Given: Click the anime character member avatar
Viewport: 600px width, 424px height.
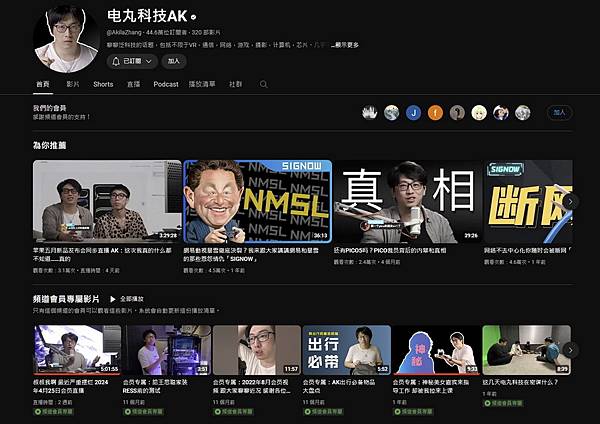Looking at the screenshot, I should tap(501, 113).
